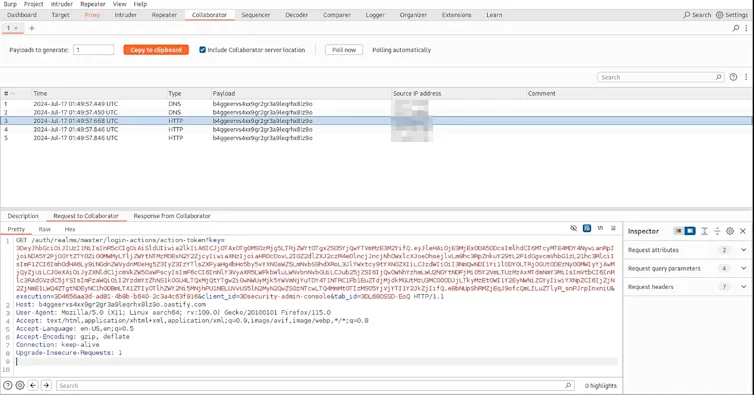Open the Description tab
This screenshot has height=395, width=754.
pyautogui.click(x=23, y=216)
